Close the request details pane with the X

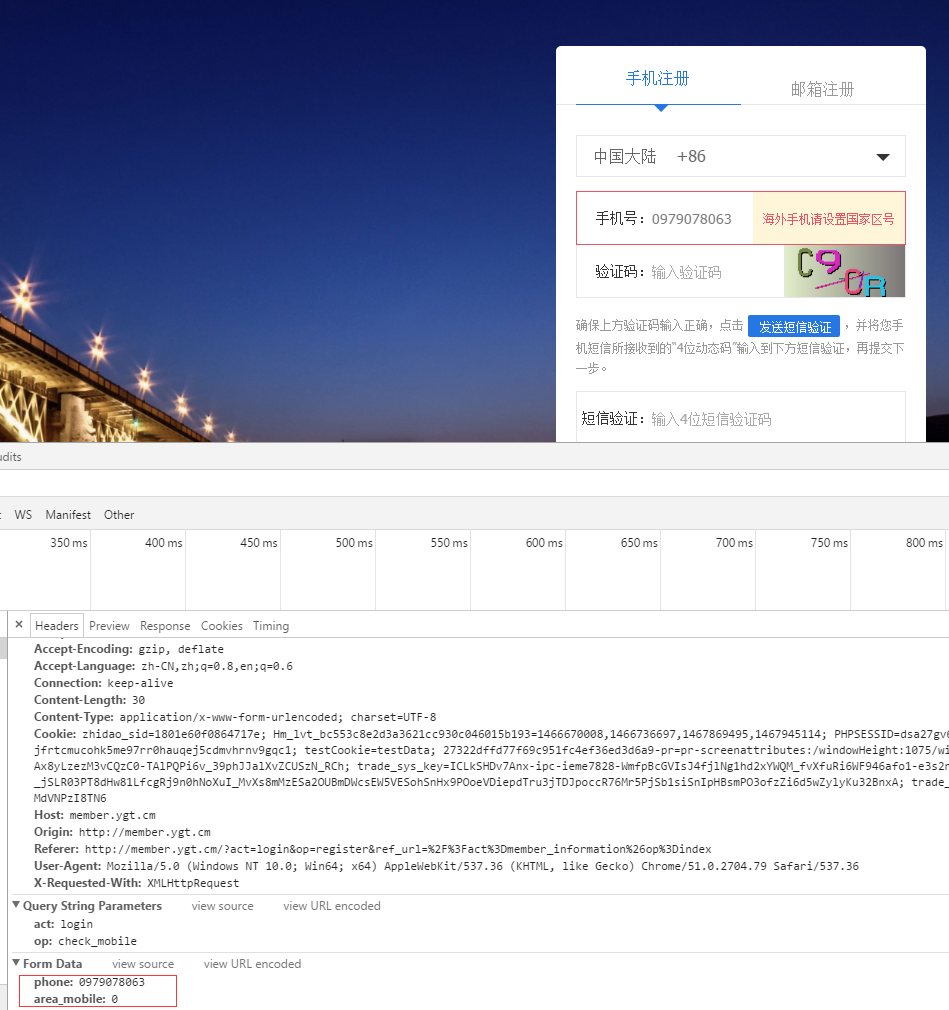tap(18, 624)
